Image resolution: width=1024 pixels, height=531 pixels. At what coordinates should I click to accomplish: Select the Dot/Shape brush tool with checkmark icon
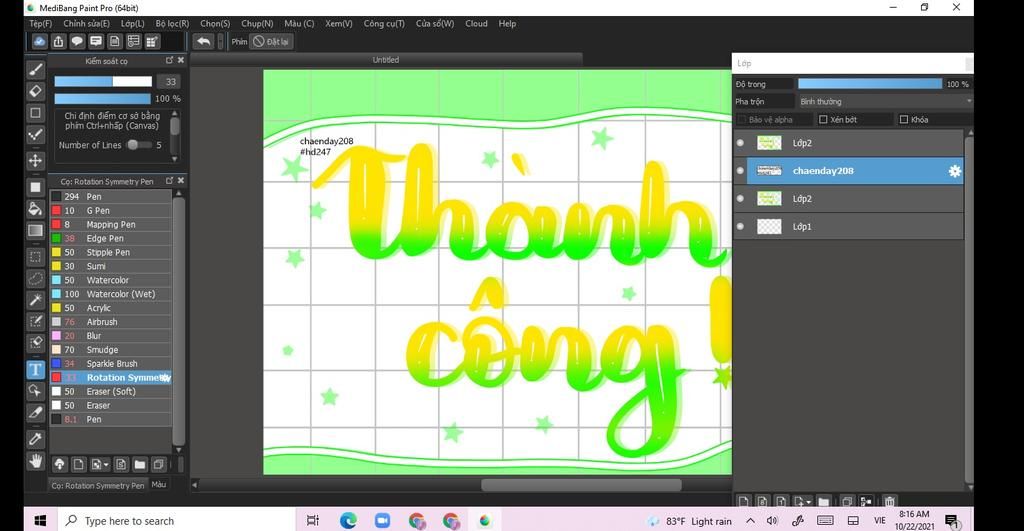coord(36,135)
